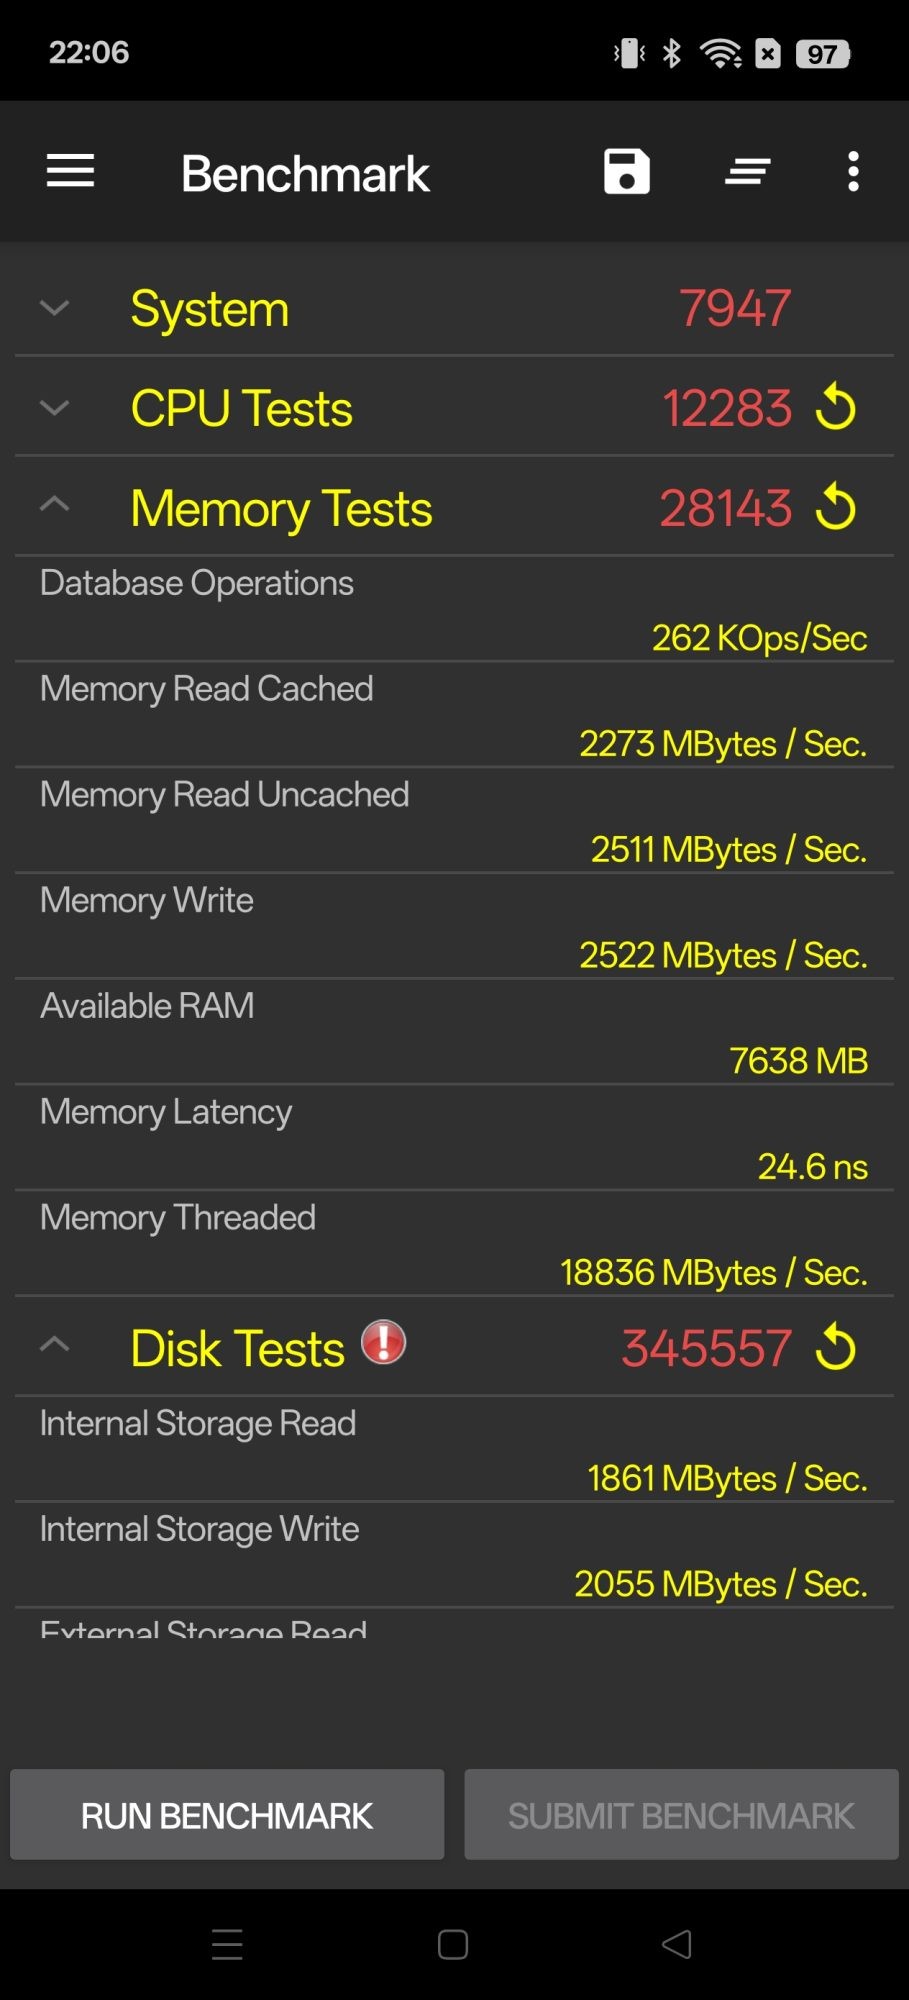
Task: Open the three-dot overflow menu
Action: click(x=852, y=172)
